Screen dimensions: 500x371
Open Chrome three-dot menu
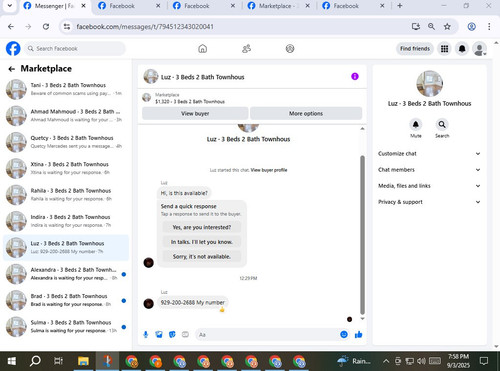pos(489,27)
